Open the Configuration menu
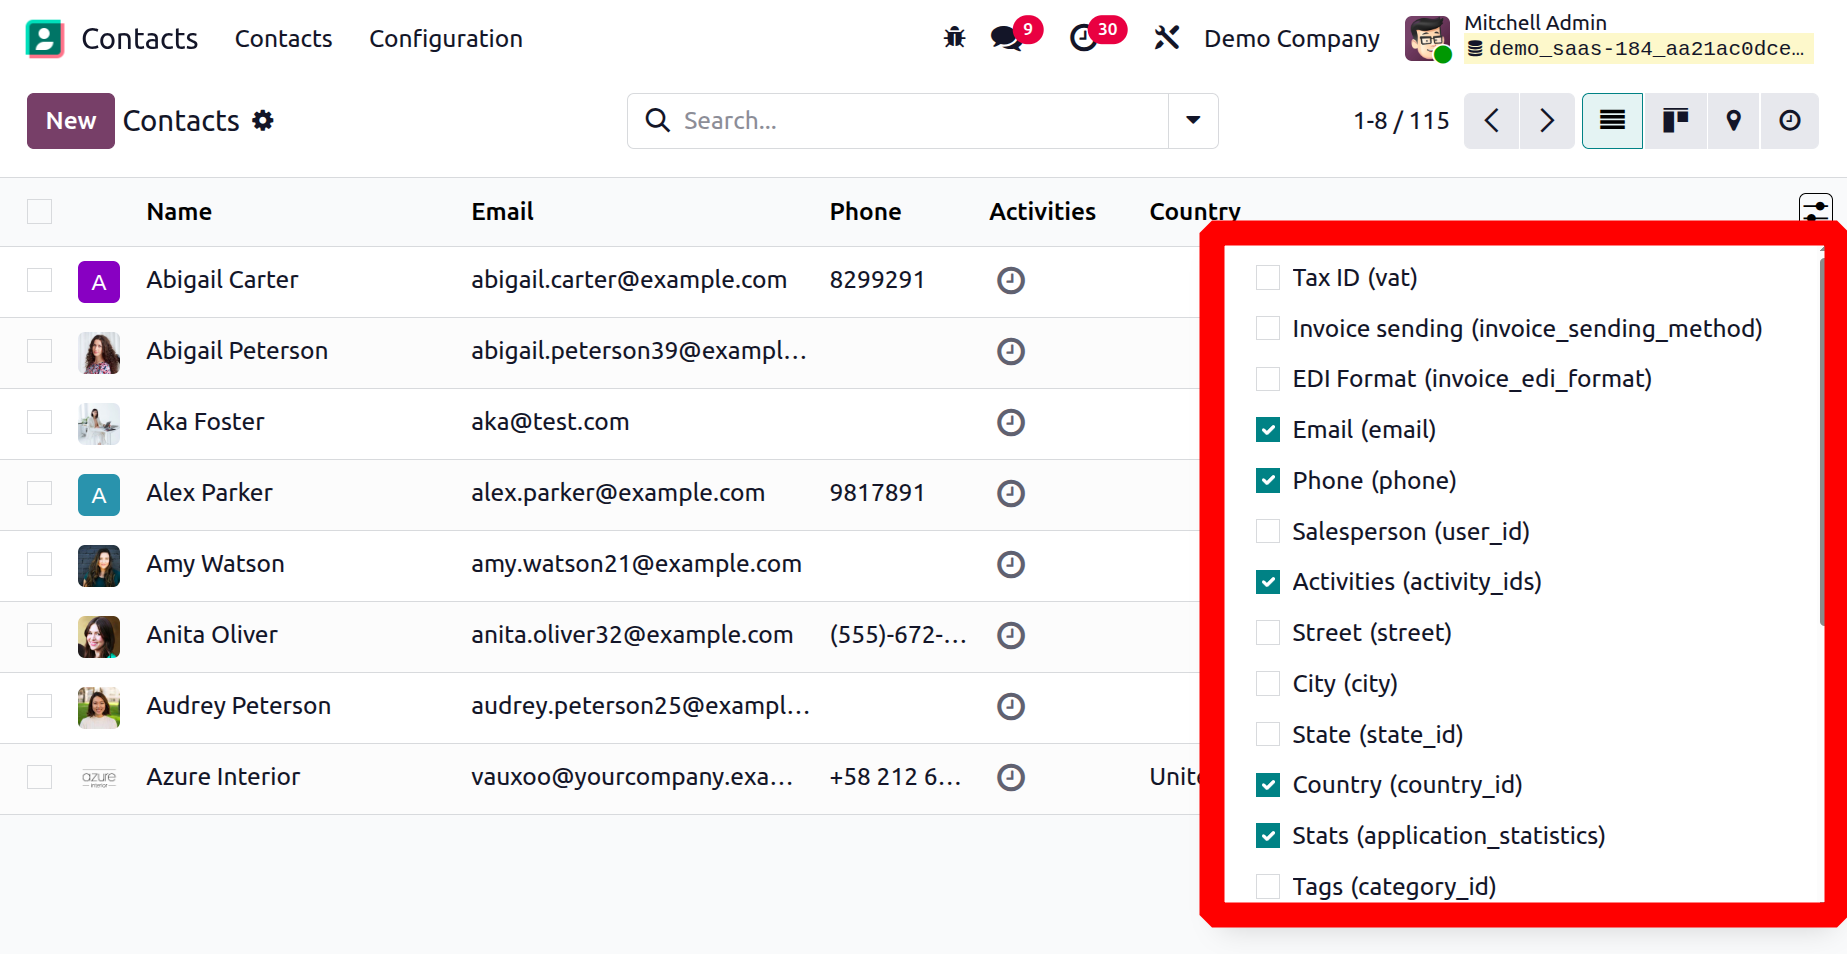 445,38
